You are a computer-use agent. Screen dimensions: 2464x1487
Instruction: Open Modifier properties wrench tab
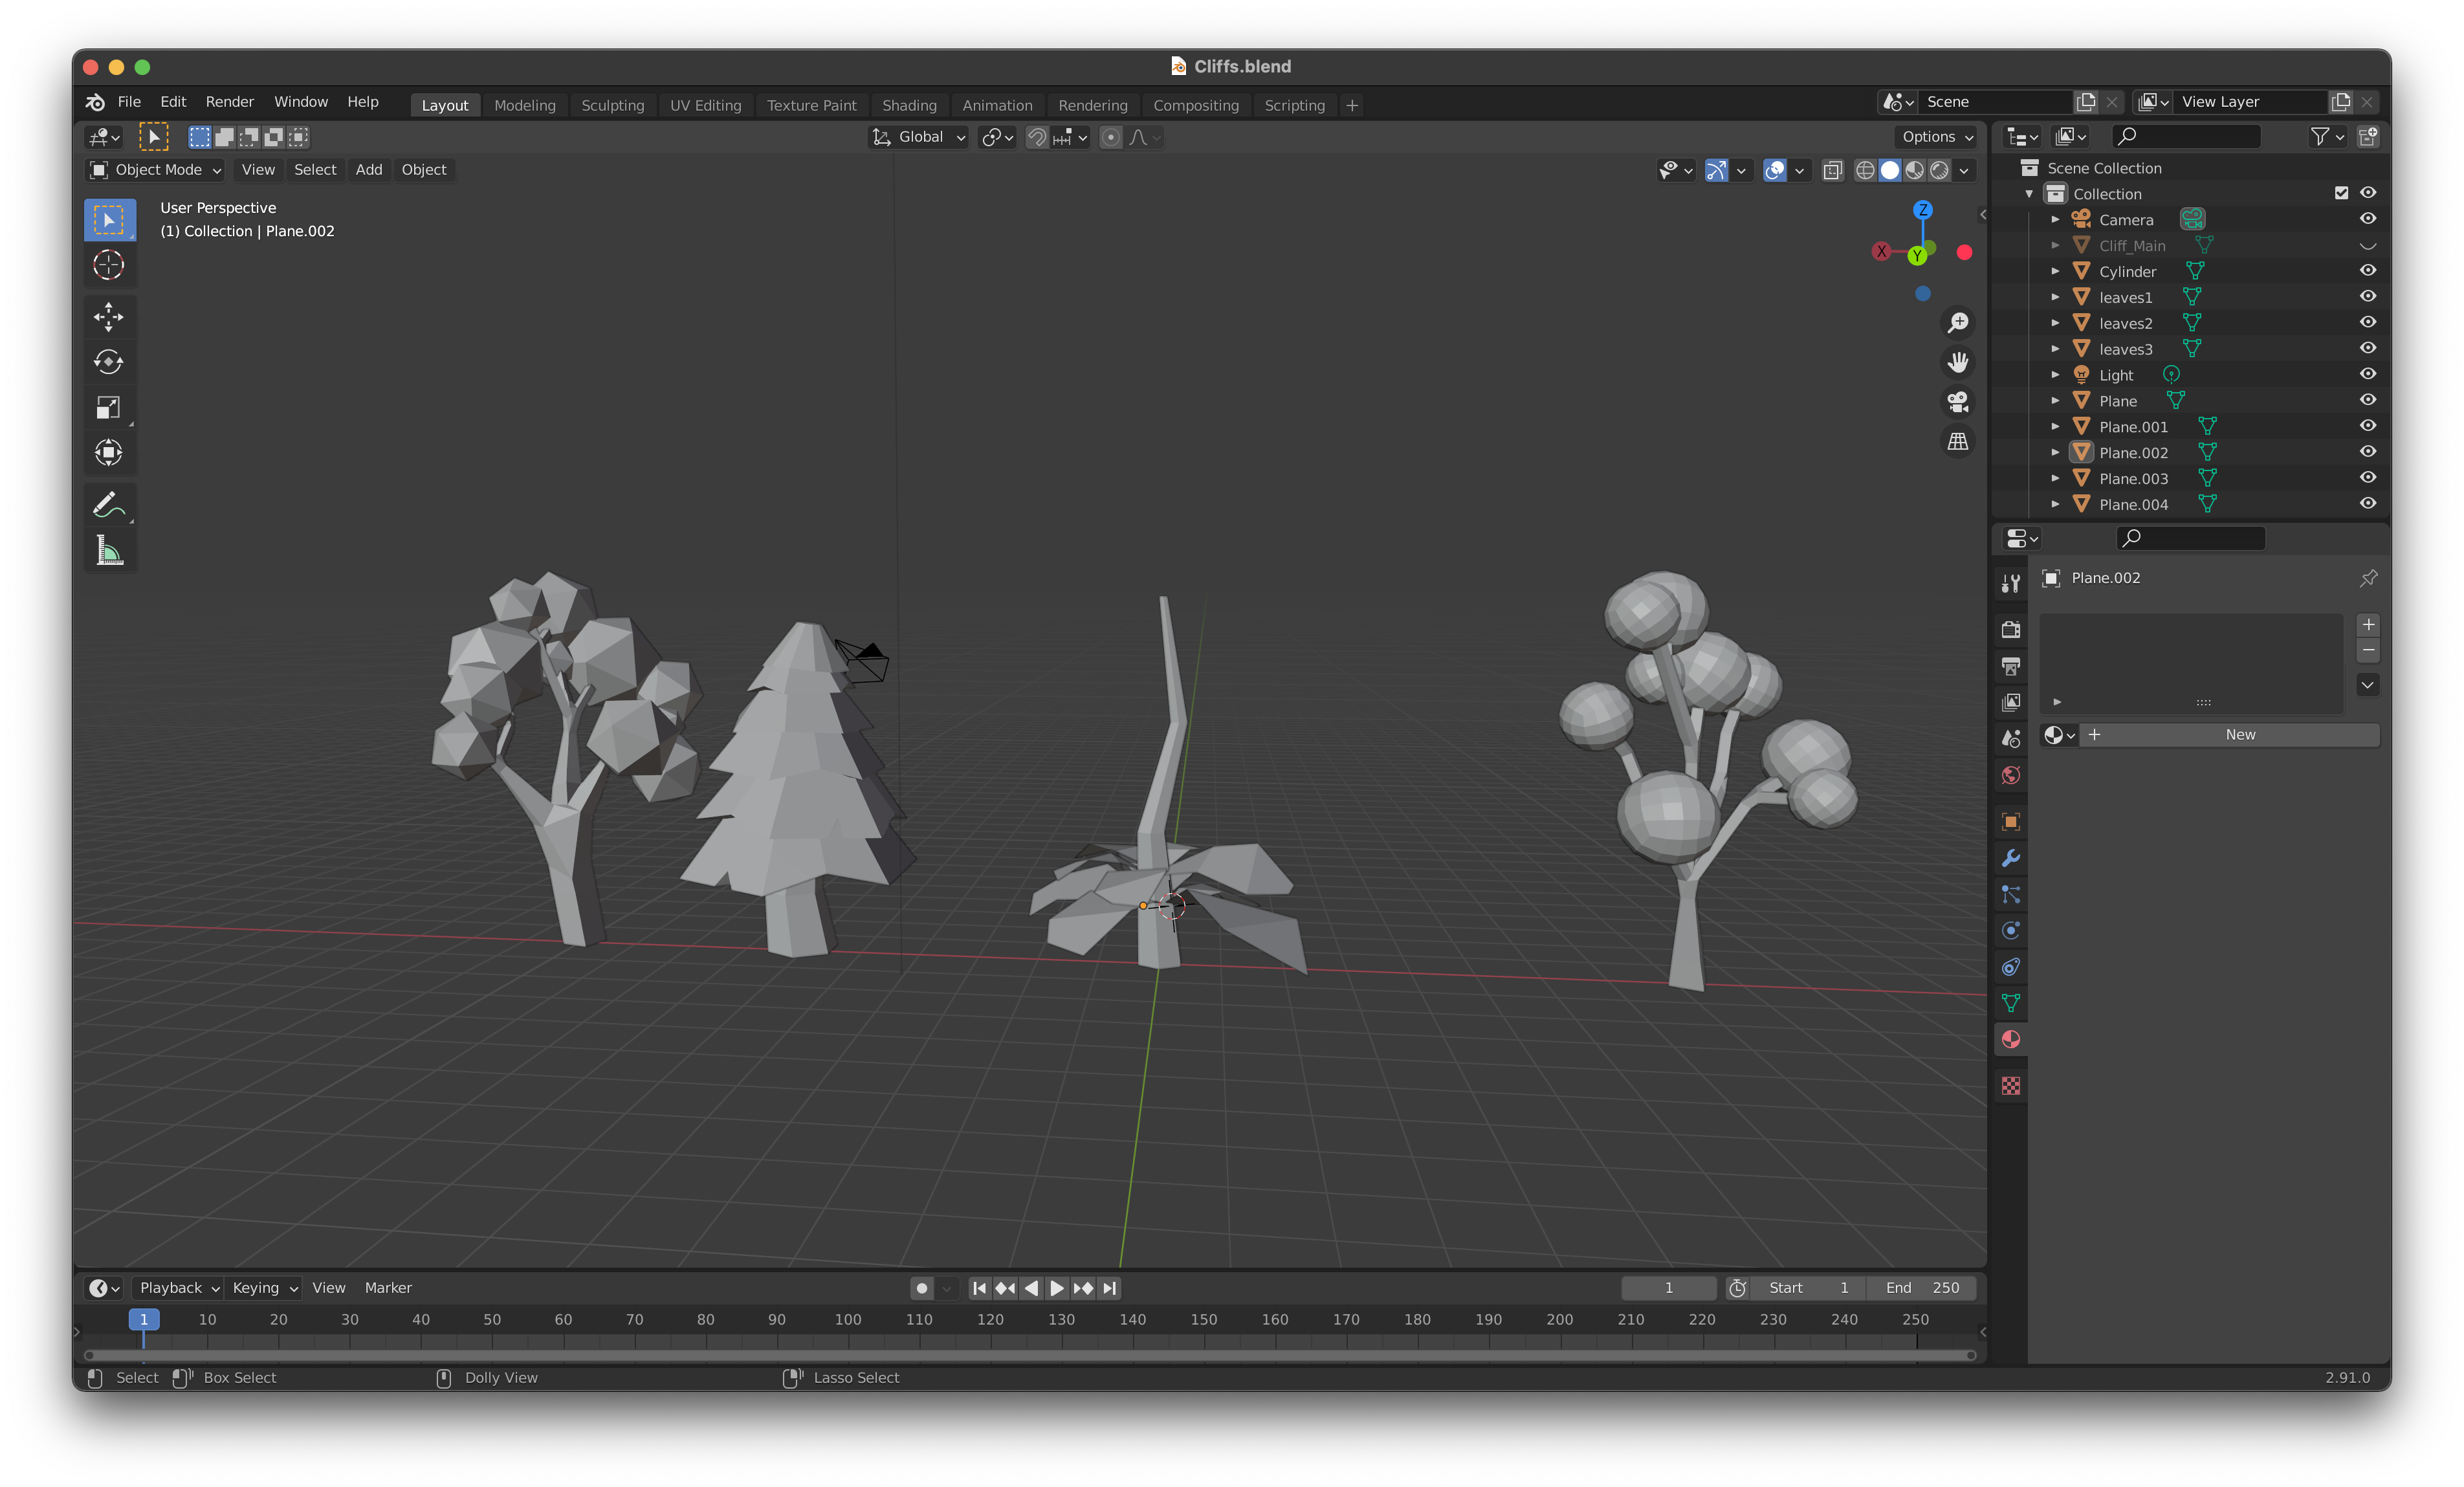[2010, 858]
